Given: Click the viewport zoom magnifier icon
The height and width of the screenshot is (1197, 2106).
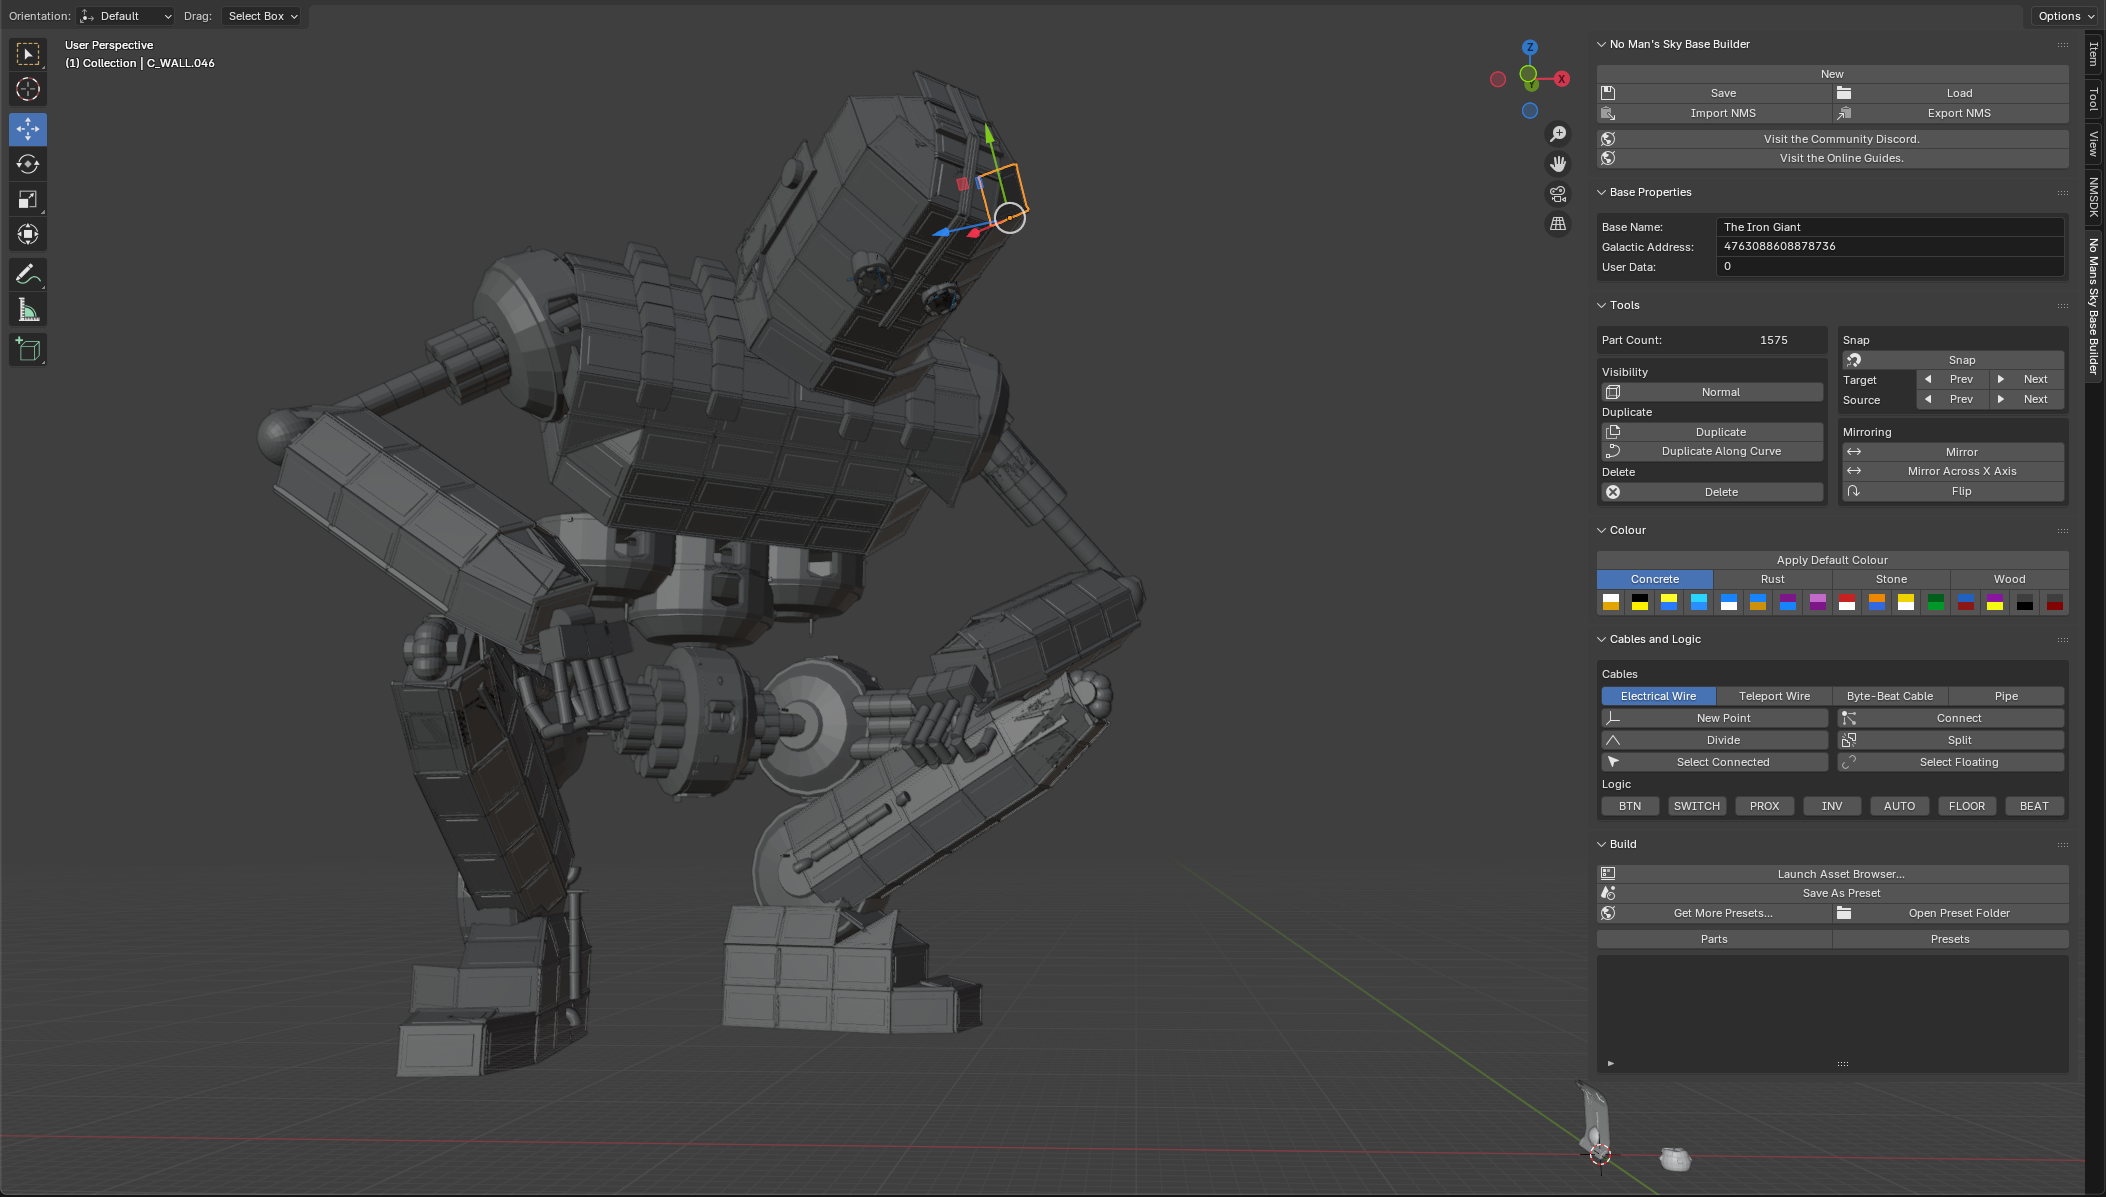Looking at the screenshot, I should (1558, 134).
